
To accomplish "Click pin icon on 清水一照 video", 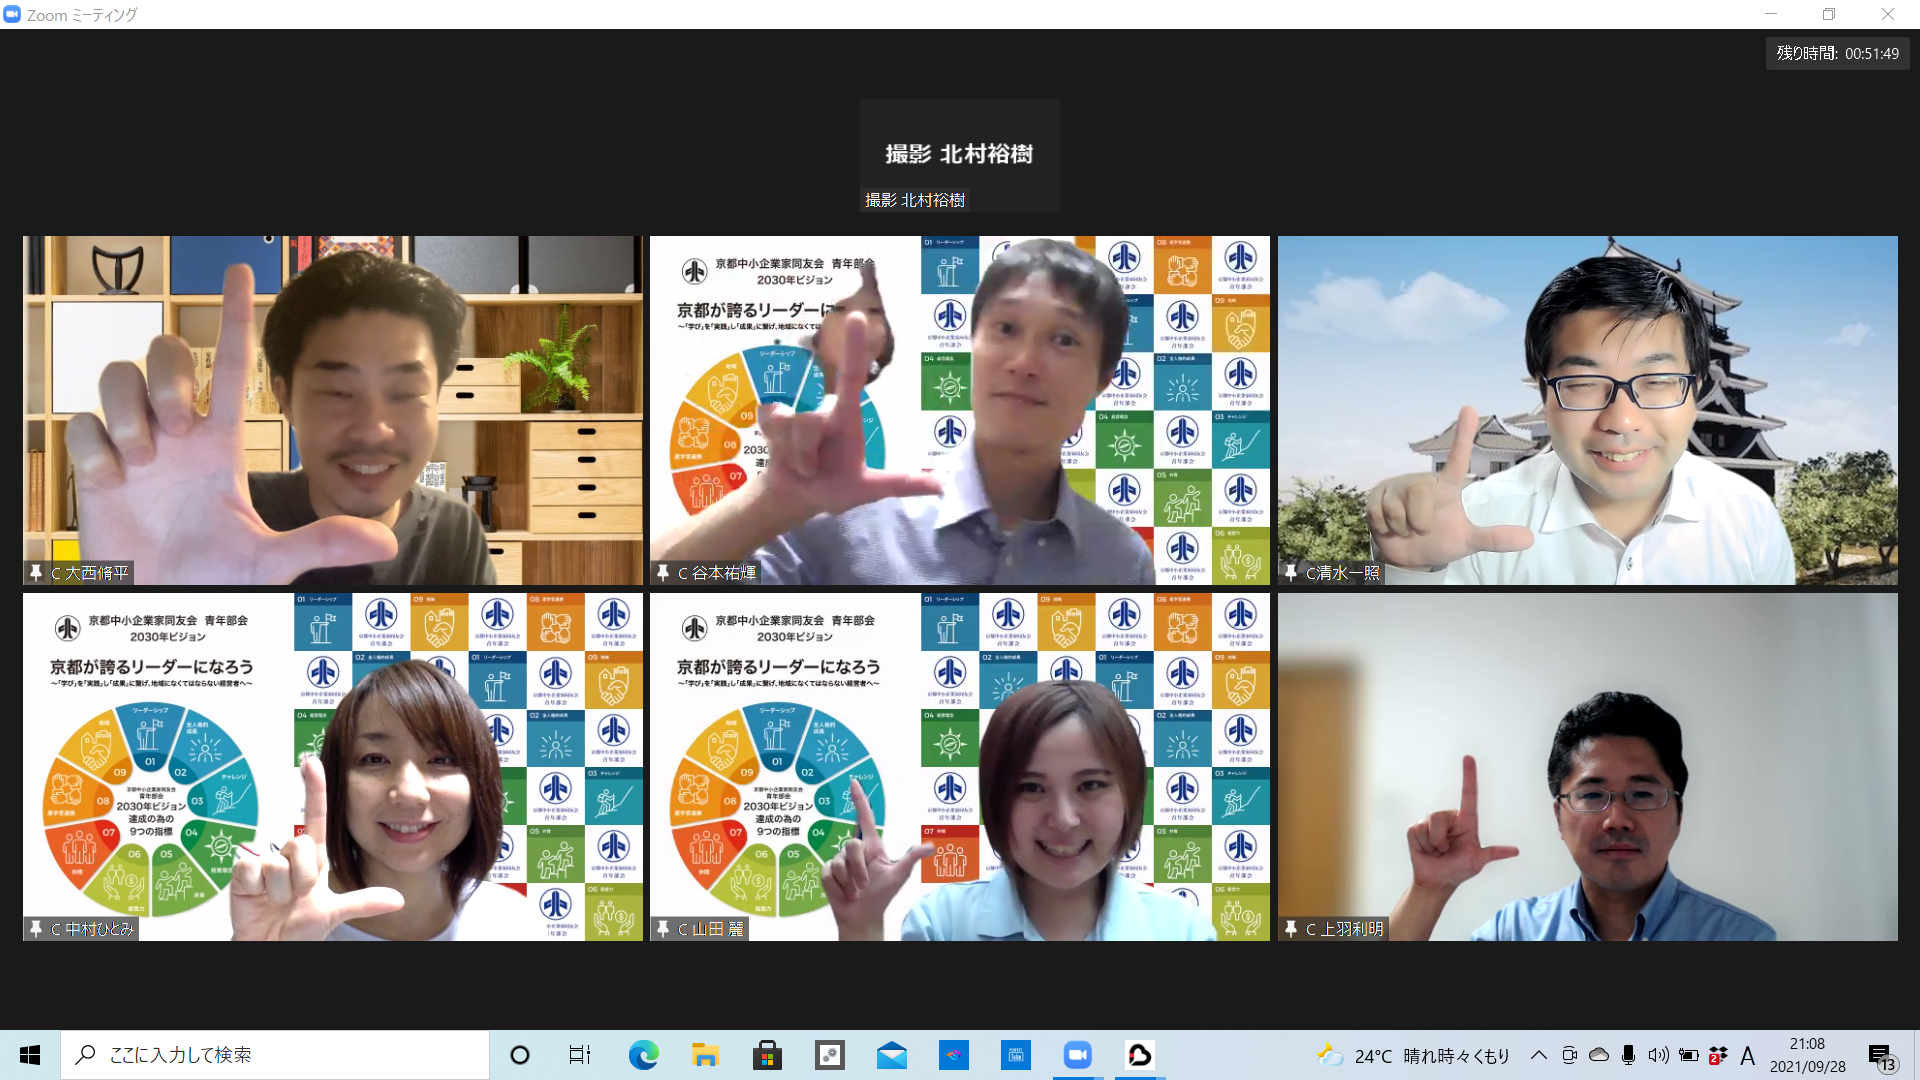I will [x=1290, y=573].
